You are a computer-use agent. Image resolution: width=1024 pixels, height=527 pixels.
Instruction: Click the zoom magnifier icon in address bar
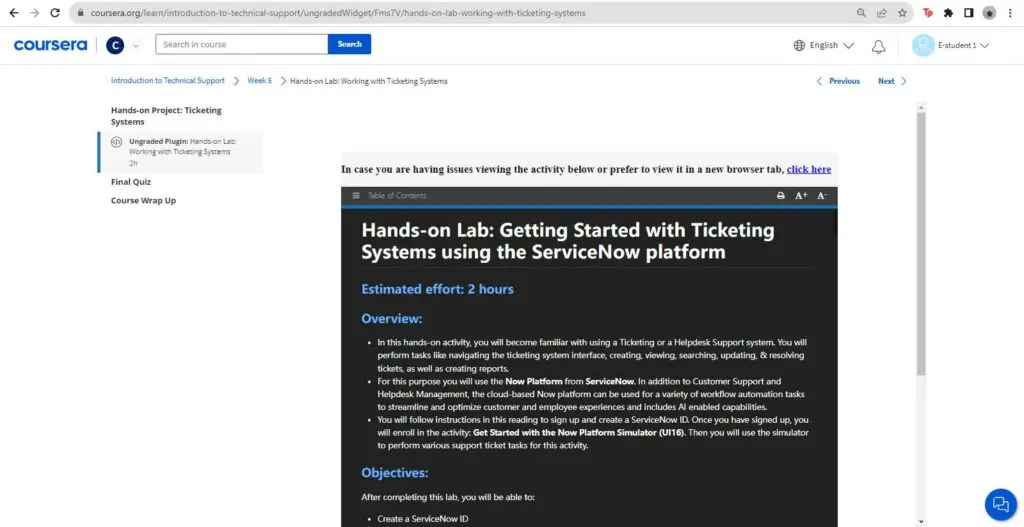point(861,13)
